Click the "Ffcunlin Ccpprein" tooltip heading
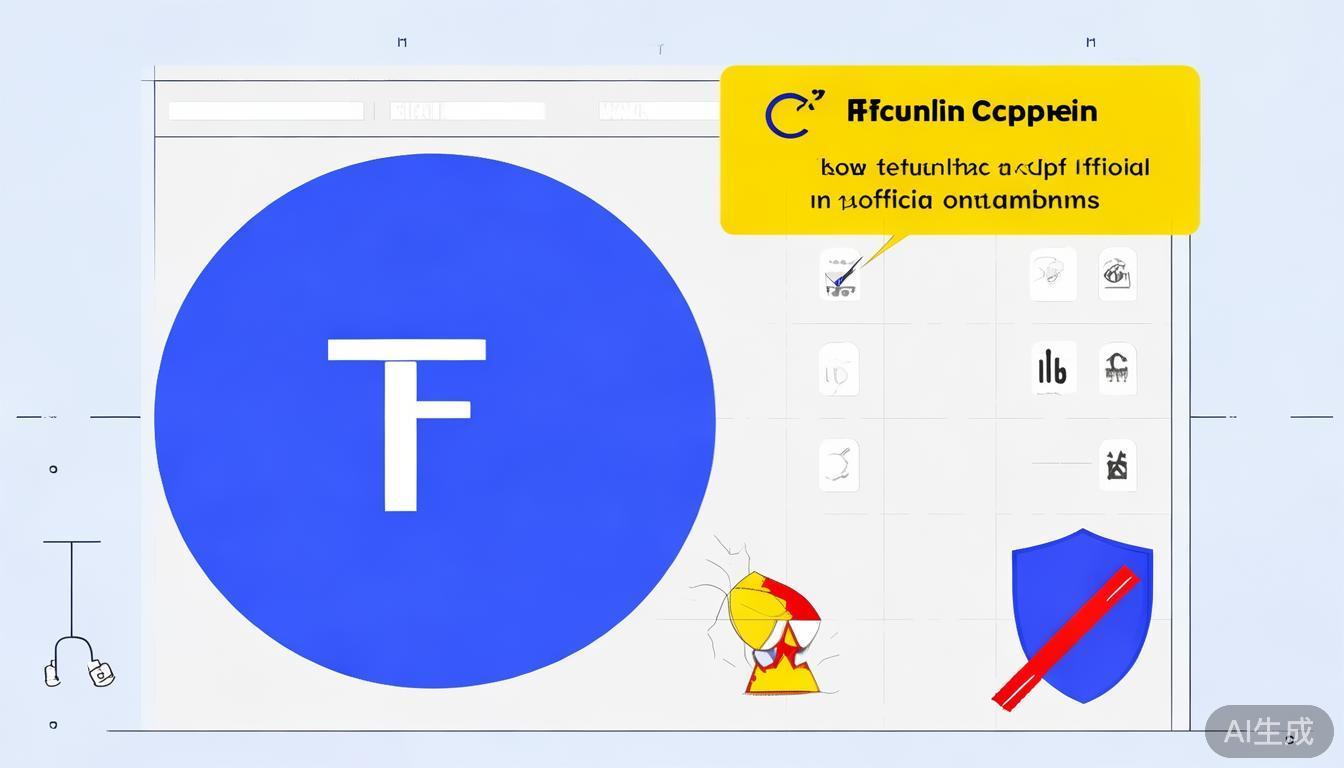 click(x=971, y=111)
